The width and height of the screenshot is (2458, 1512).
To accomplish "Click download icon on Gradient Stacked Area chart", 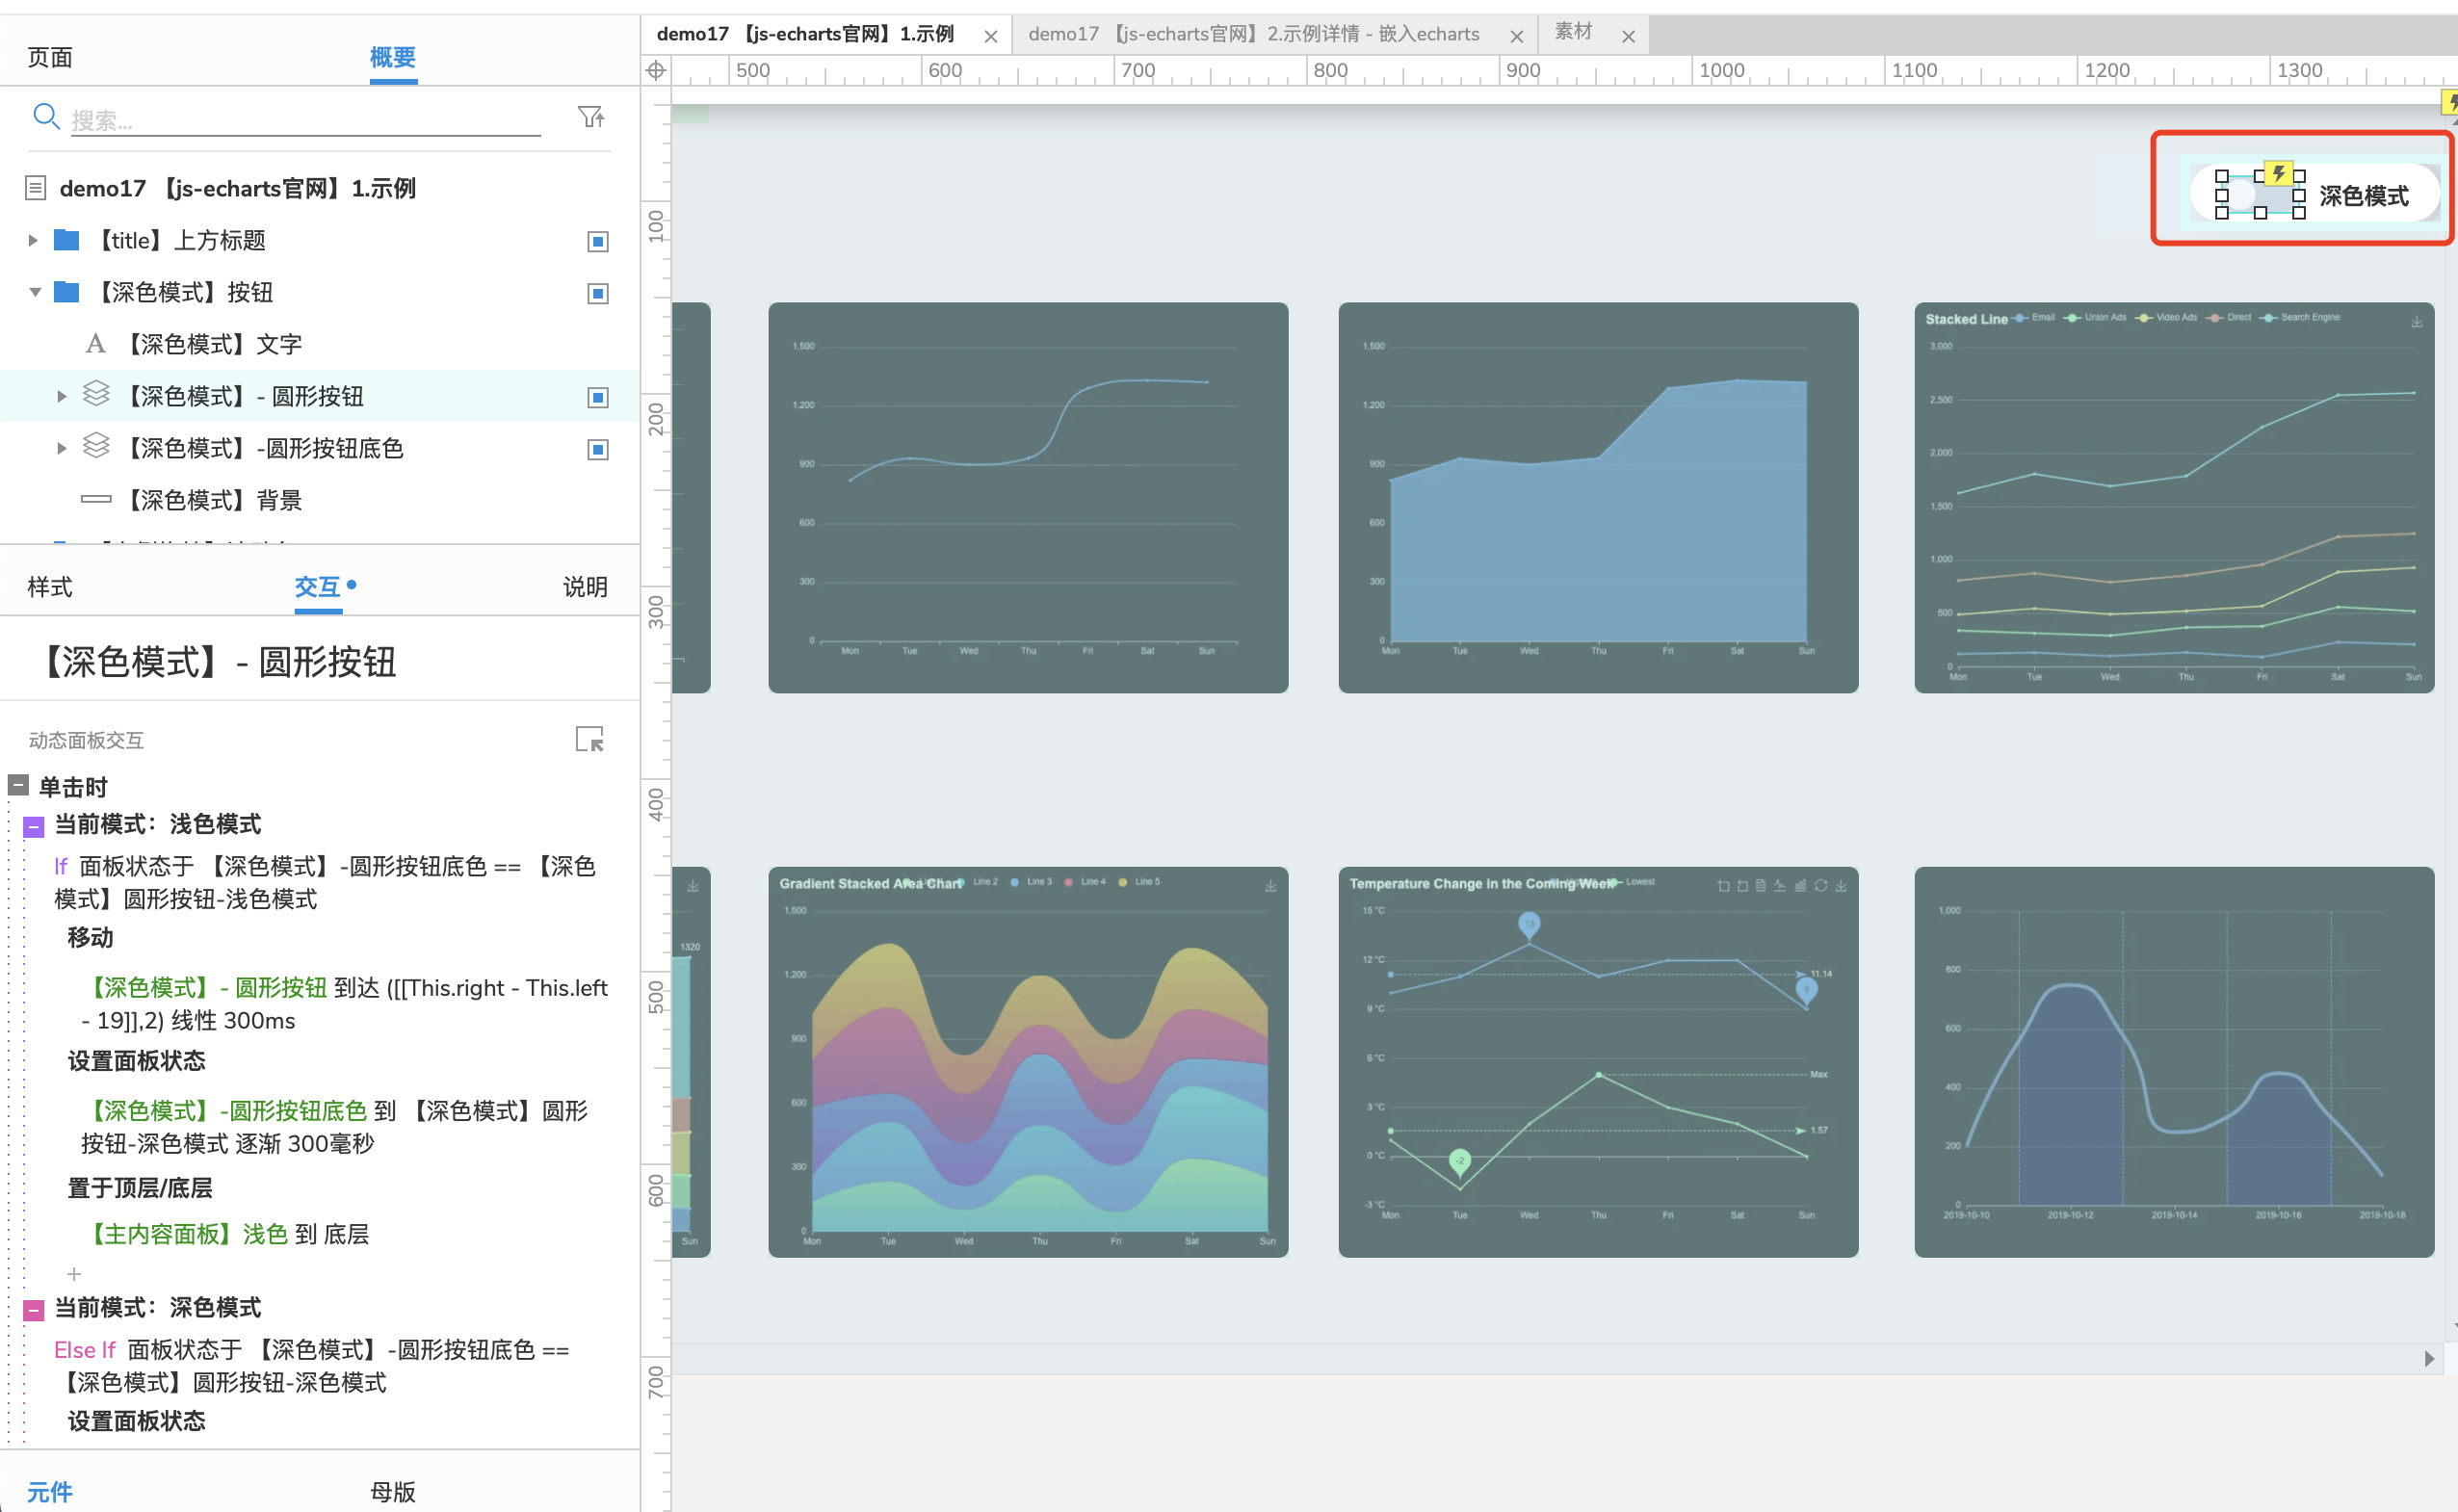I will point(1270,886).
